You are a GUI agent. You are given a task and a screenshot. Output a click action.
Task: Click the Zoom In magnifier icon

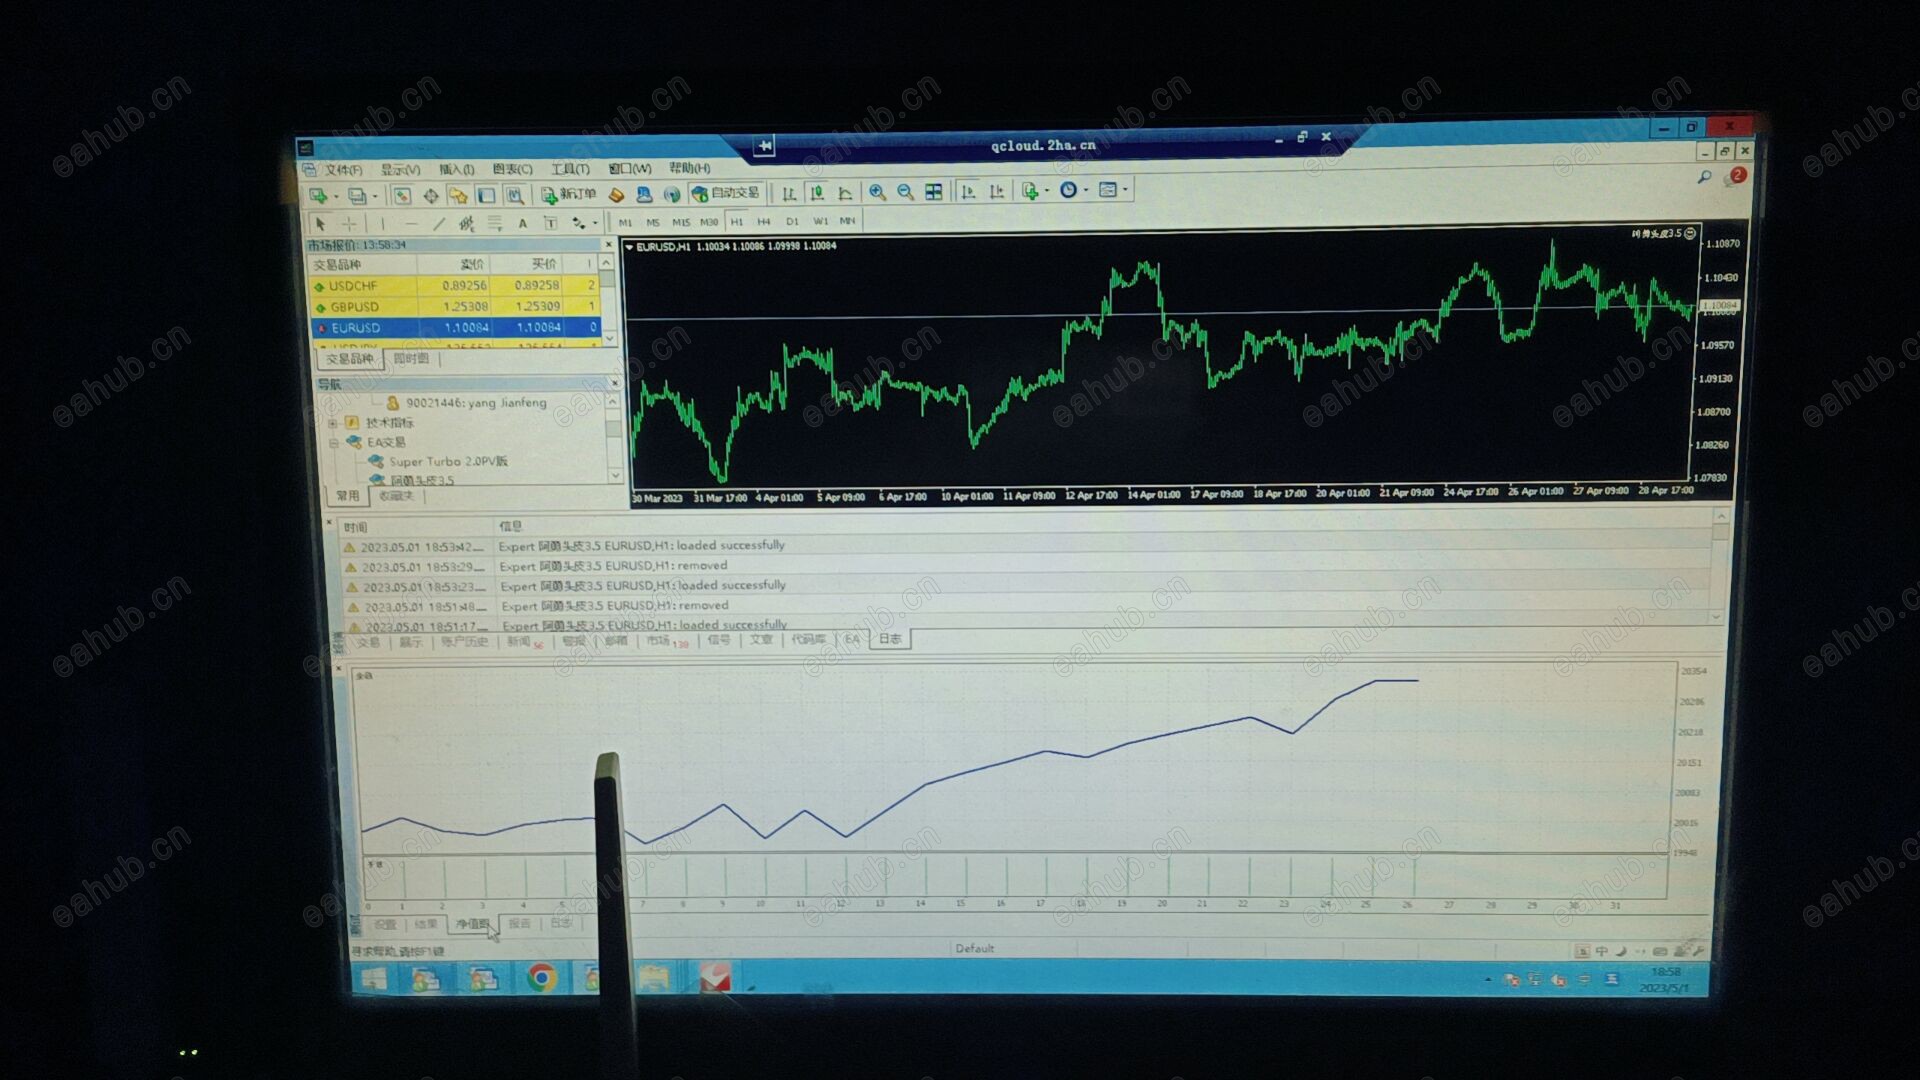click(877, 192)
